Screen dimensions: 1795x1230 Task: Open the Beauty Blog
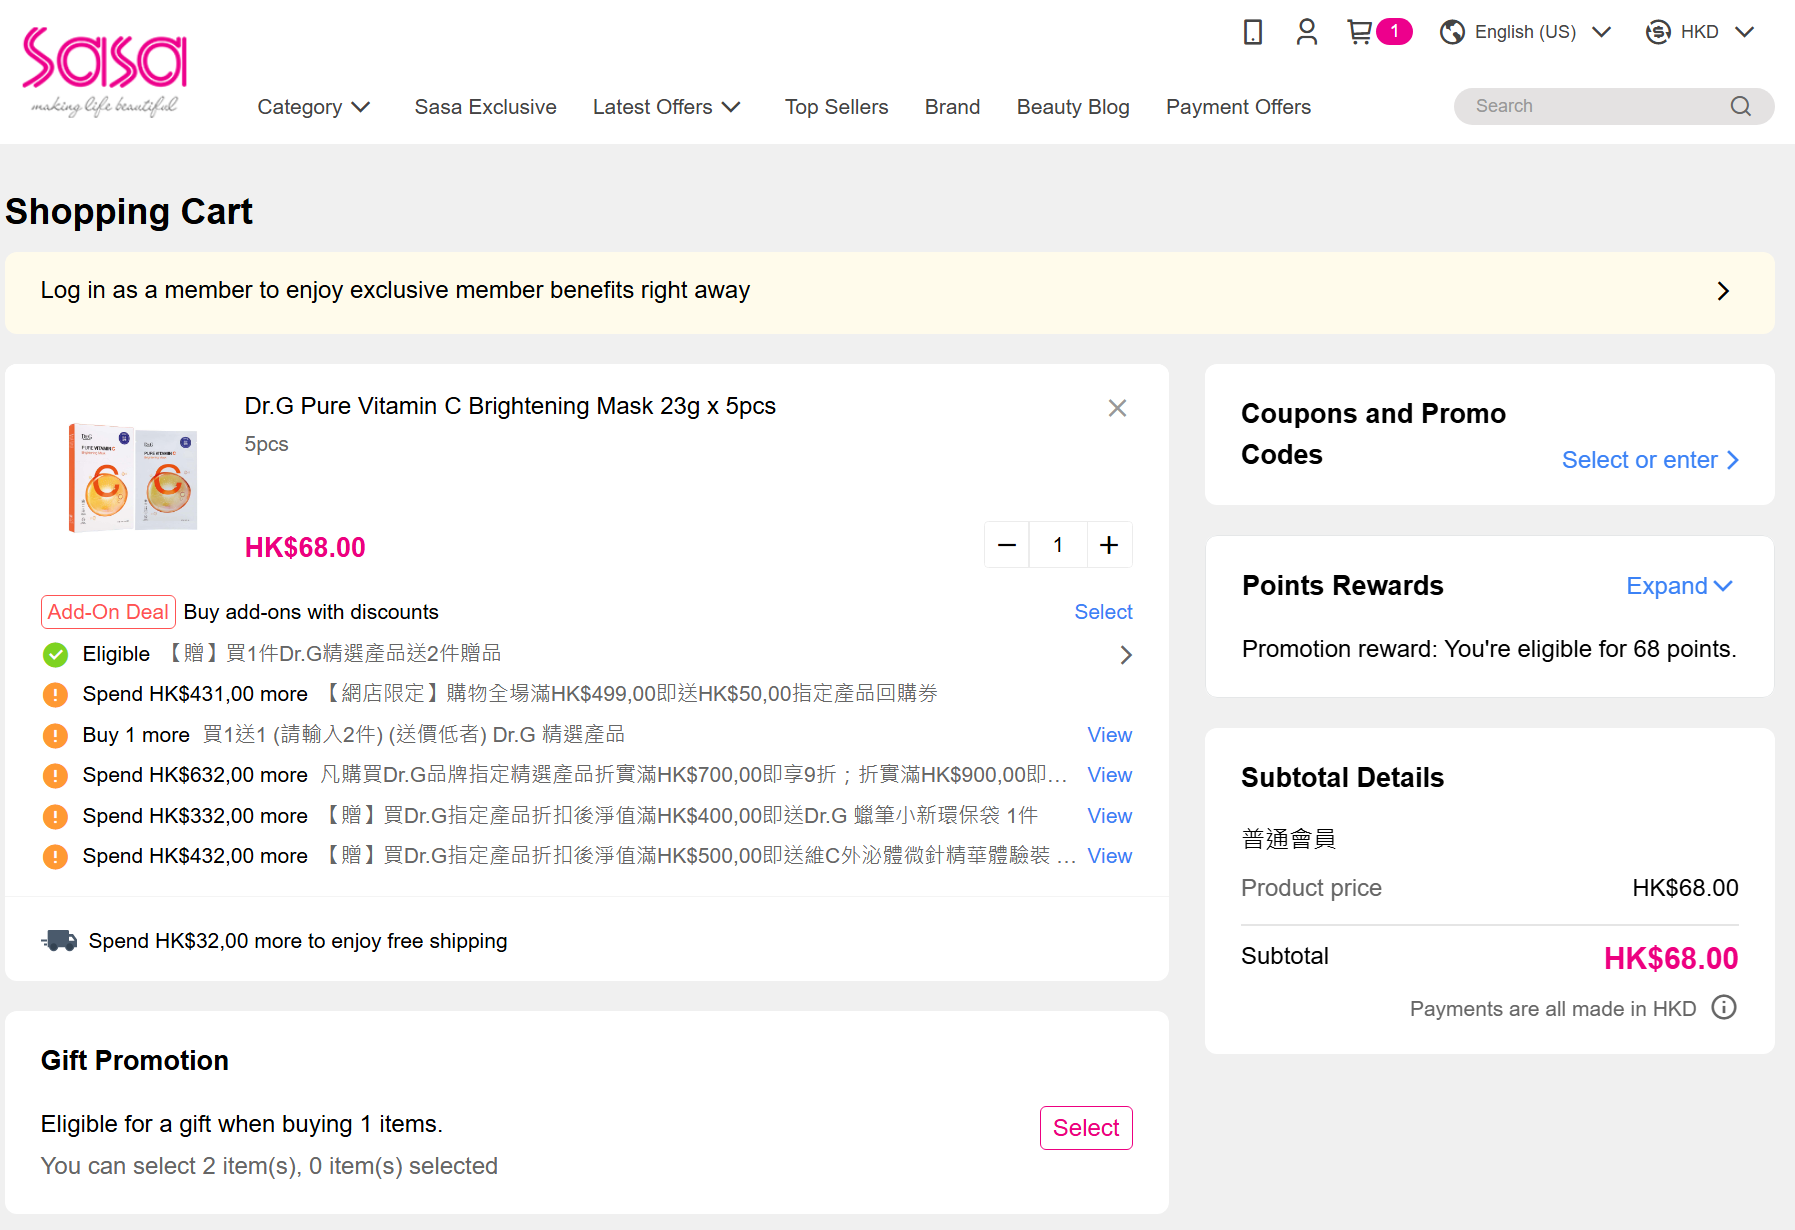pos(1073,107)
